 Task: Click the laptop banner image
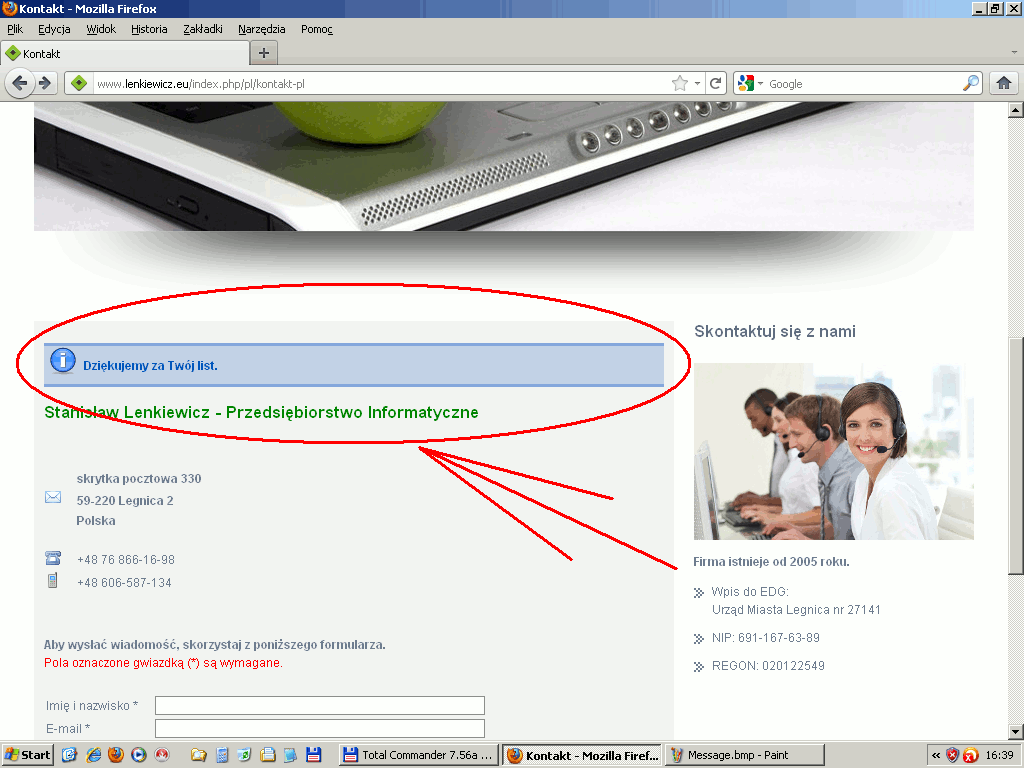point(504,166)
